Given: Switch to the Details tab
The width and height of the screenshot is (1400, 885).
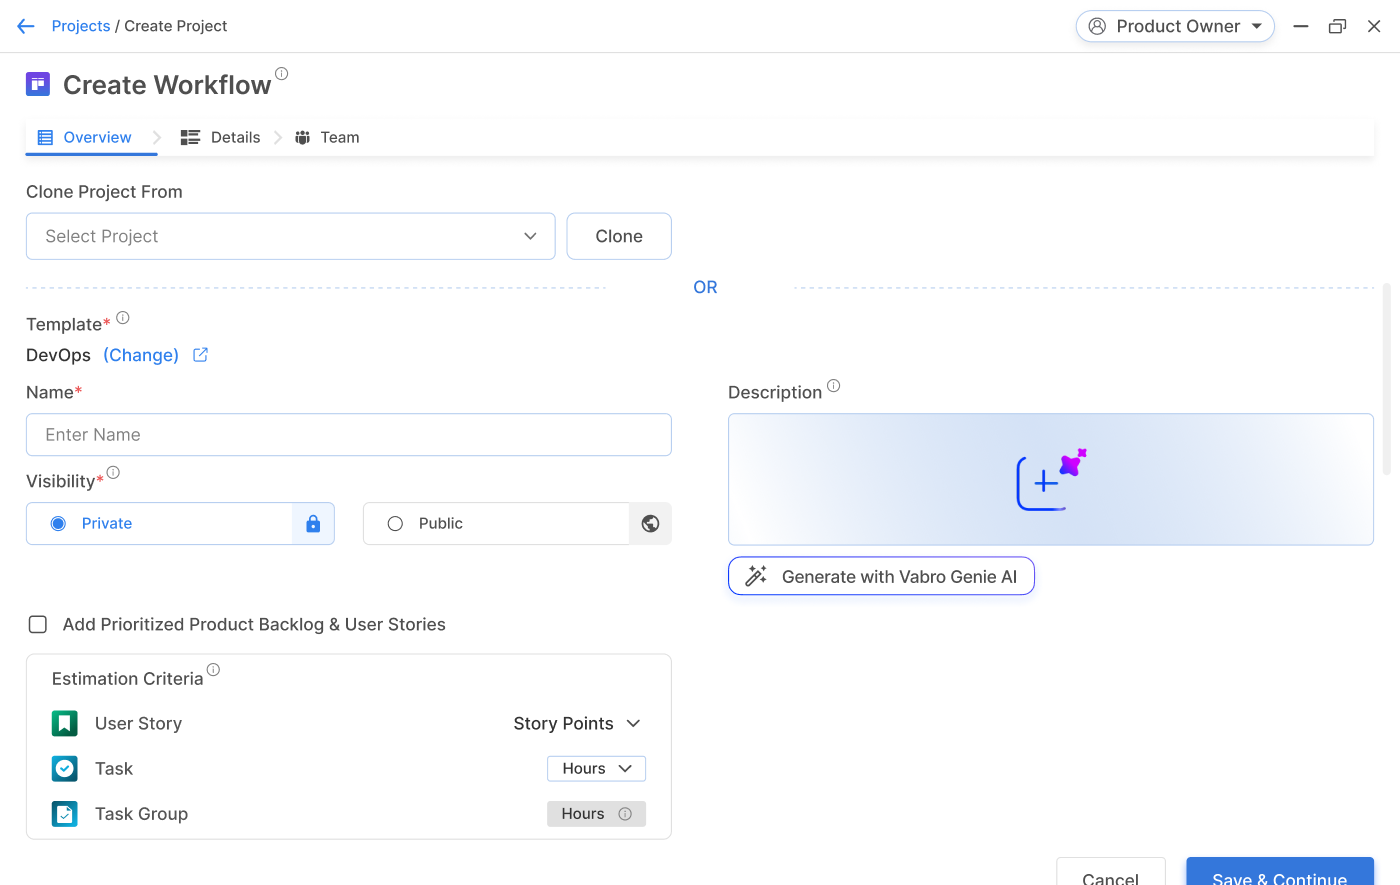Looking at the screenshot, I should (222, 138).
